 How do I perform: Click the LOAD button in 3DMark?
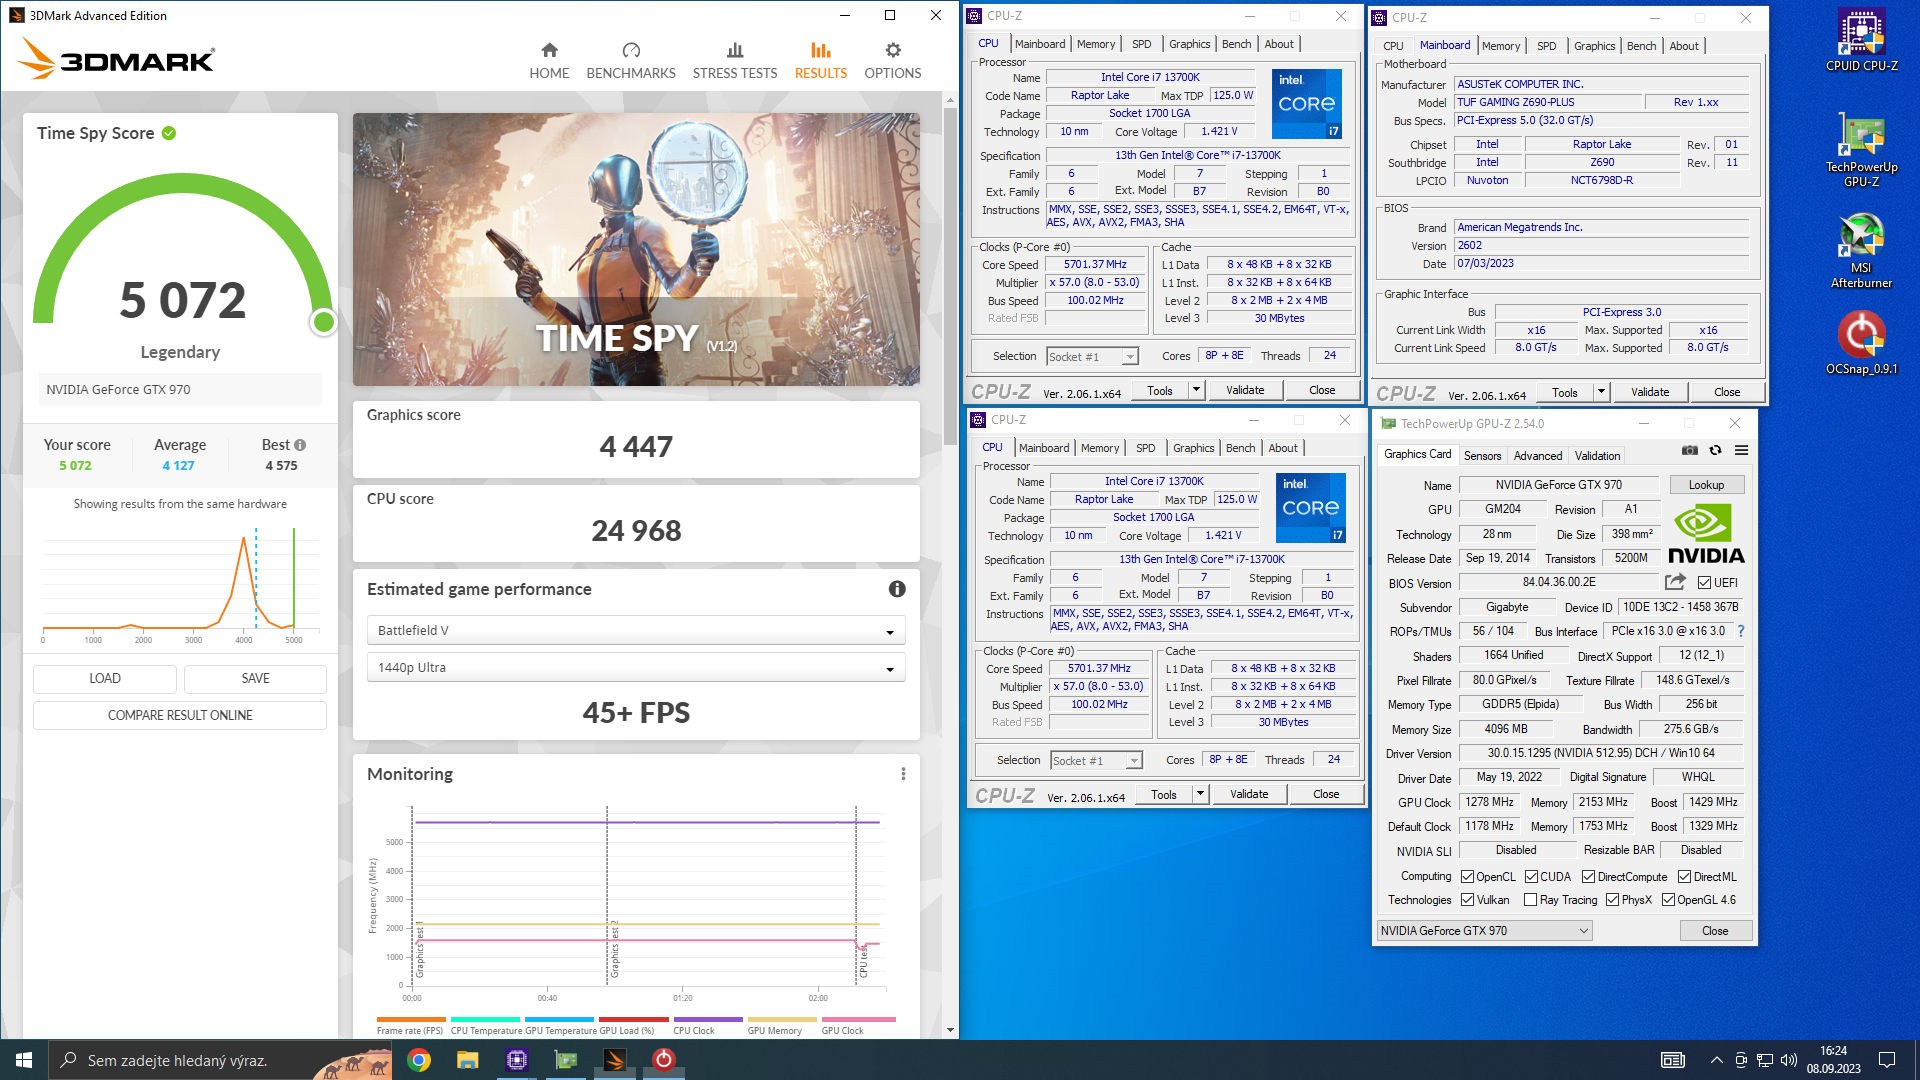pos(105,679)
